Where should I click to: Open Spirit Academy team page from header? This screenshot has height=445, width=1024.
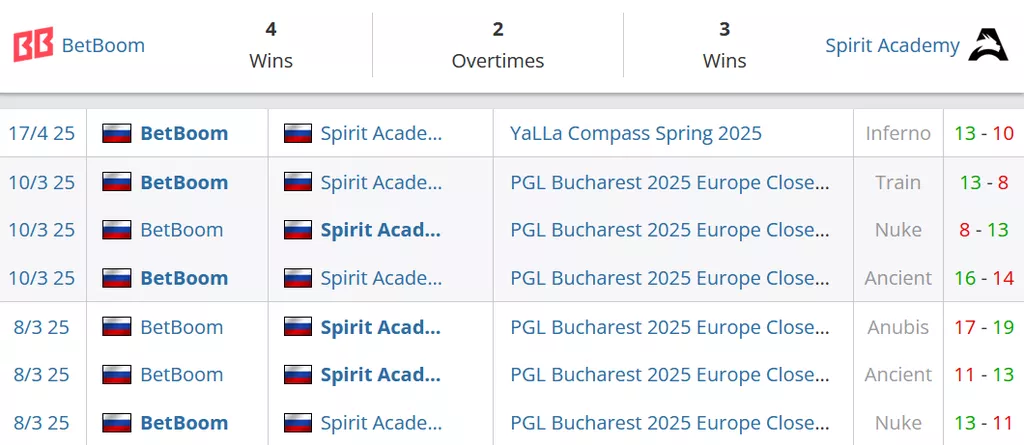(x=892, y=46)
